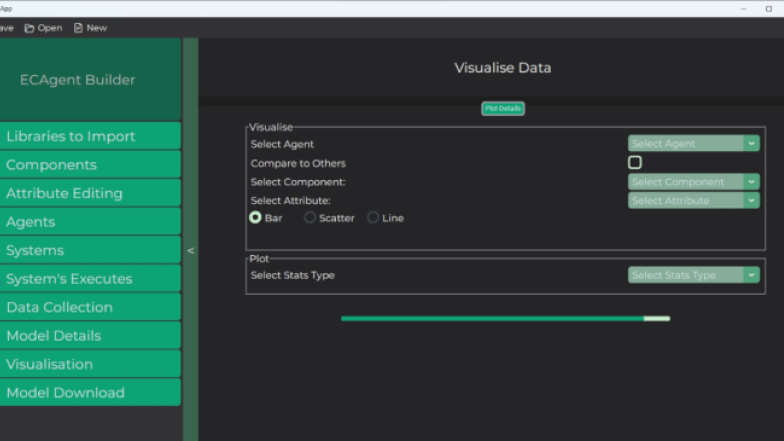Click the New file icon in toolbar
This screenshot has height=441, width=784.
78,28
